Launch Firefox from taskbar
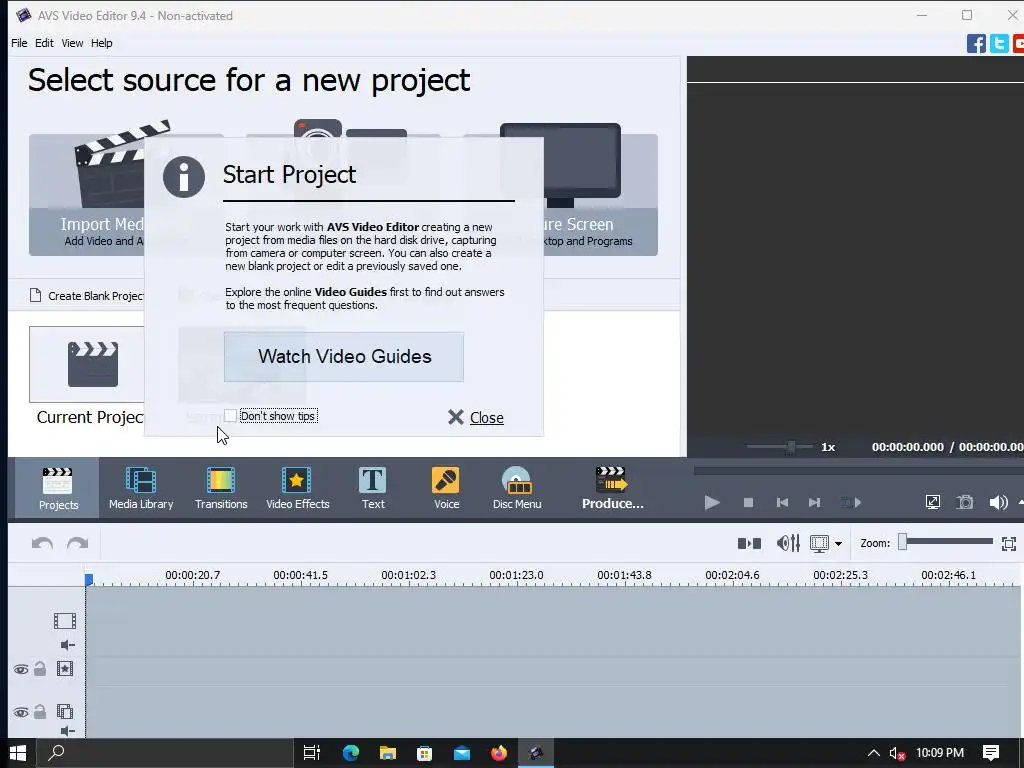The image size is (1024, 768). click(x=499, y=753)
